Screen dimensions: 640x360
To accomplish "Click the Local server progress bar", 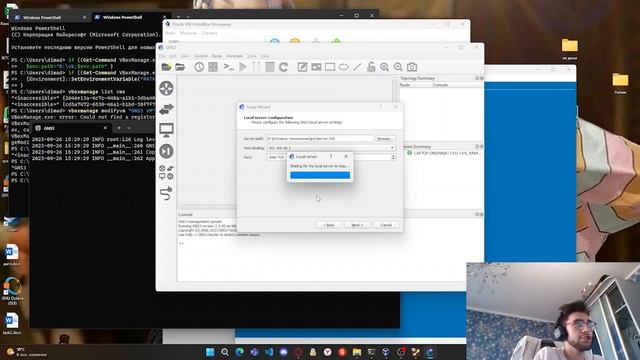I will click(x=320, y=175).
